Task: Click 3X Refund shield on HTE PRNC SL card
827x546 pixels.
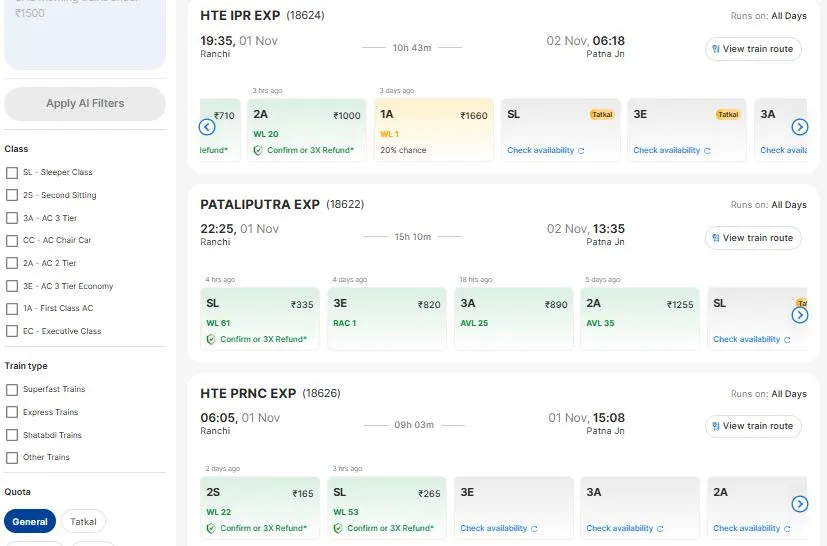Action: click(338, 529)
